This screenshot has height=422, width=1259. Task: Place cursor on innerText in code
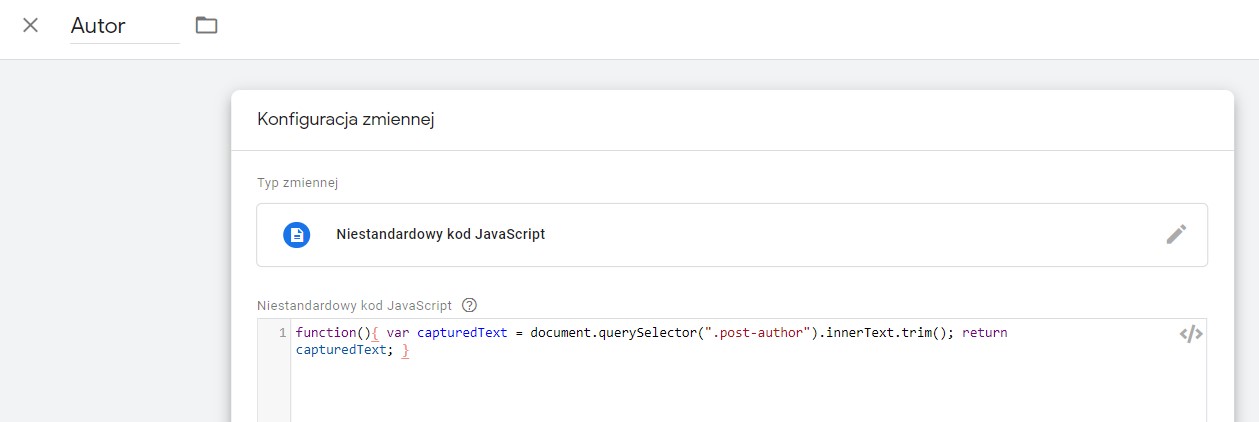point(862,333)
